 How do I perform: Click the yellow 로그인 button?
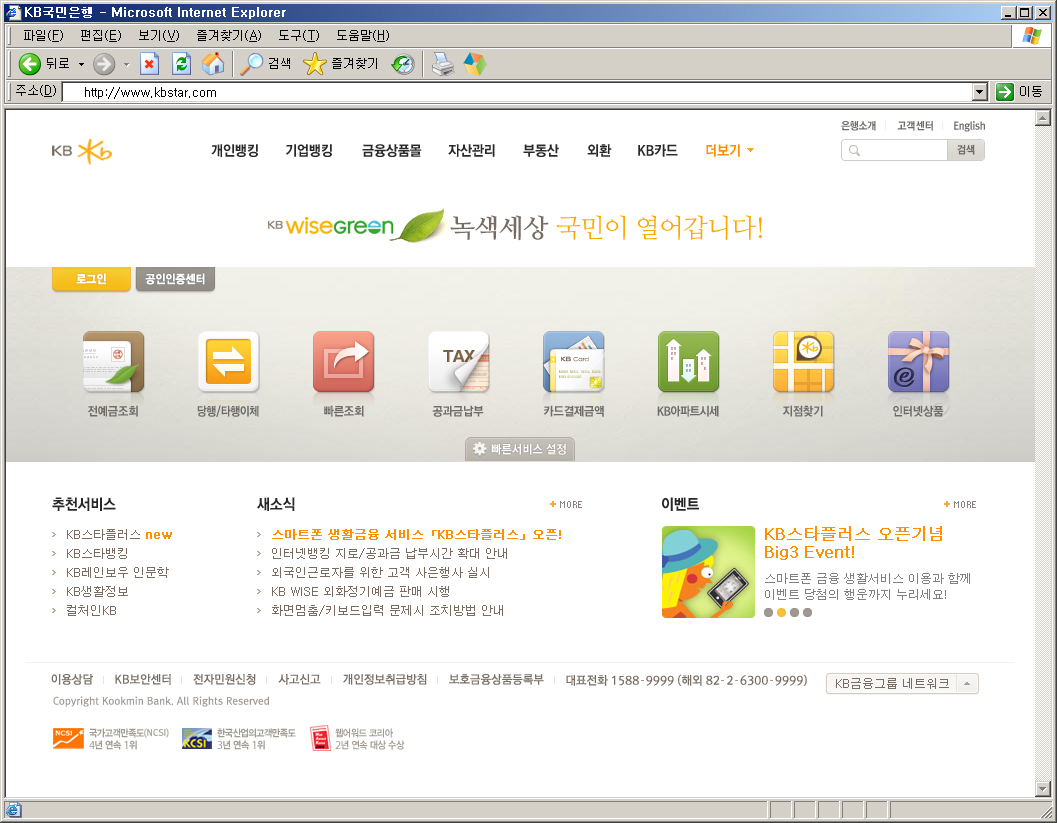tap(91, 279)
